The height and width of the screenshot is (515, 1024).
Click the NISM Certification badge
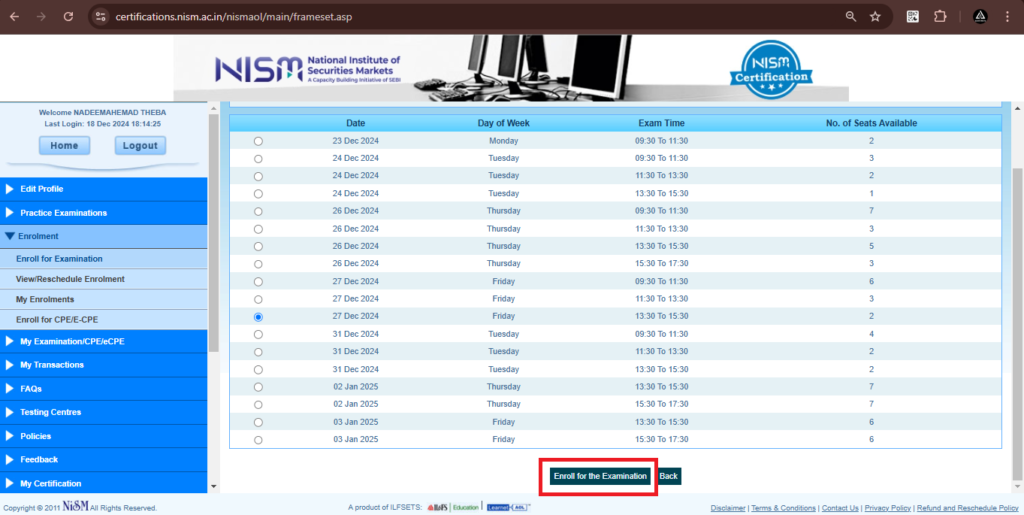click(771, 69)
